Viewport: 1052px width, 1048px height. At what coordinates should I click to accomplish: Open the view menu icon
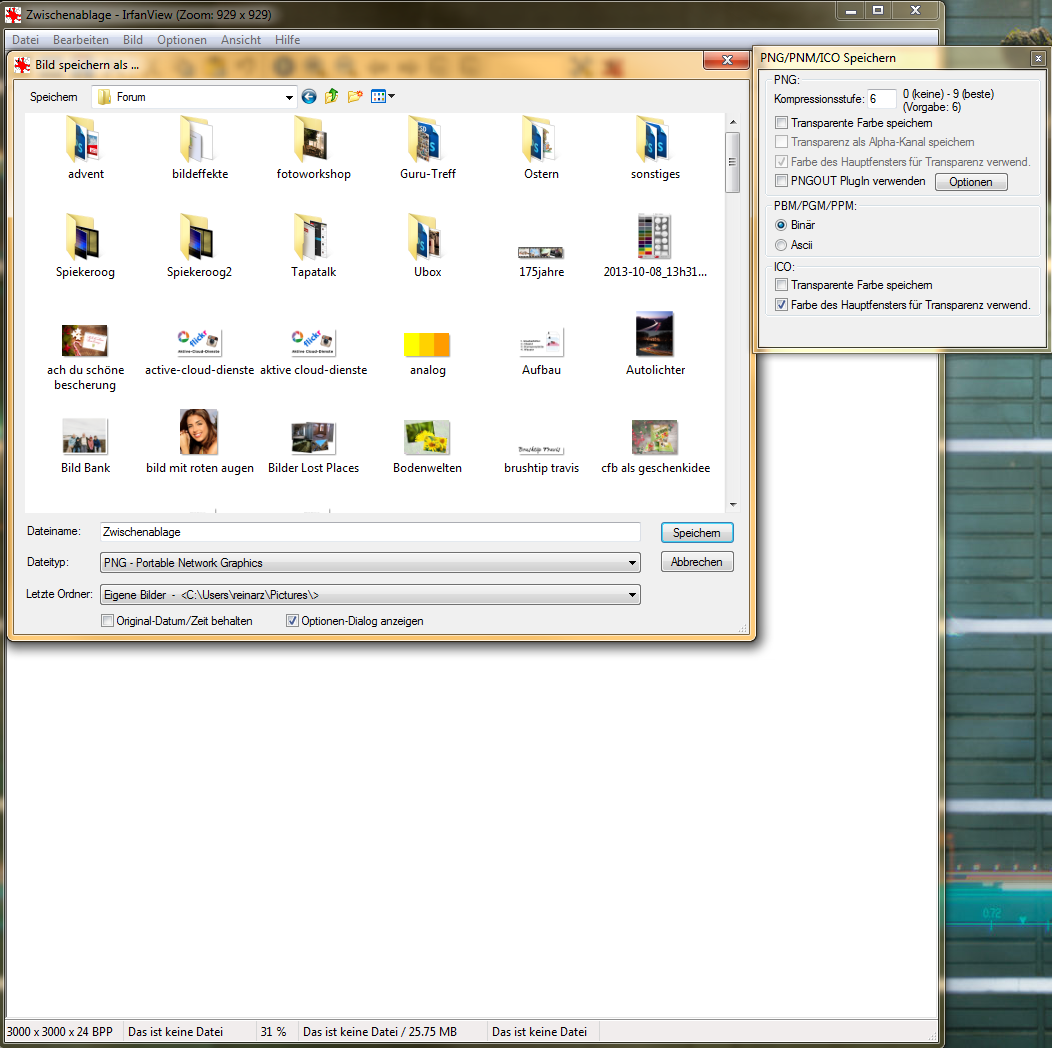pyautogui.click(x=382, y=97)
